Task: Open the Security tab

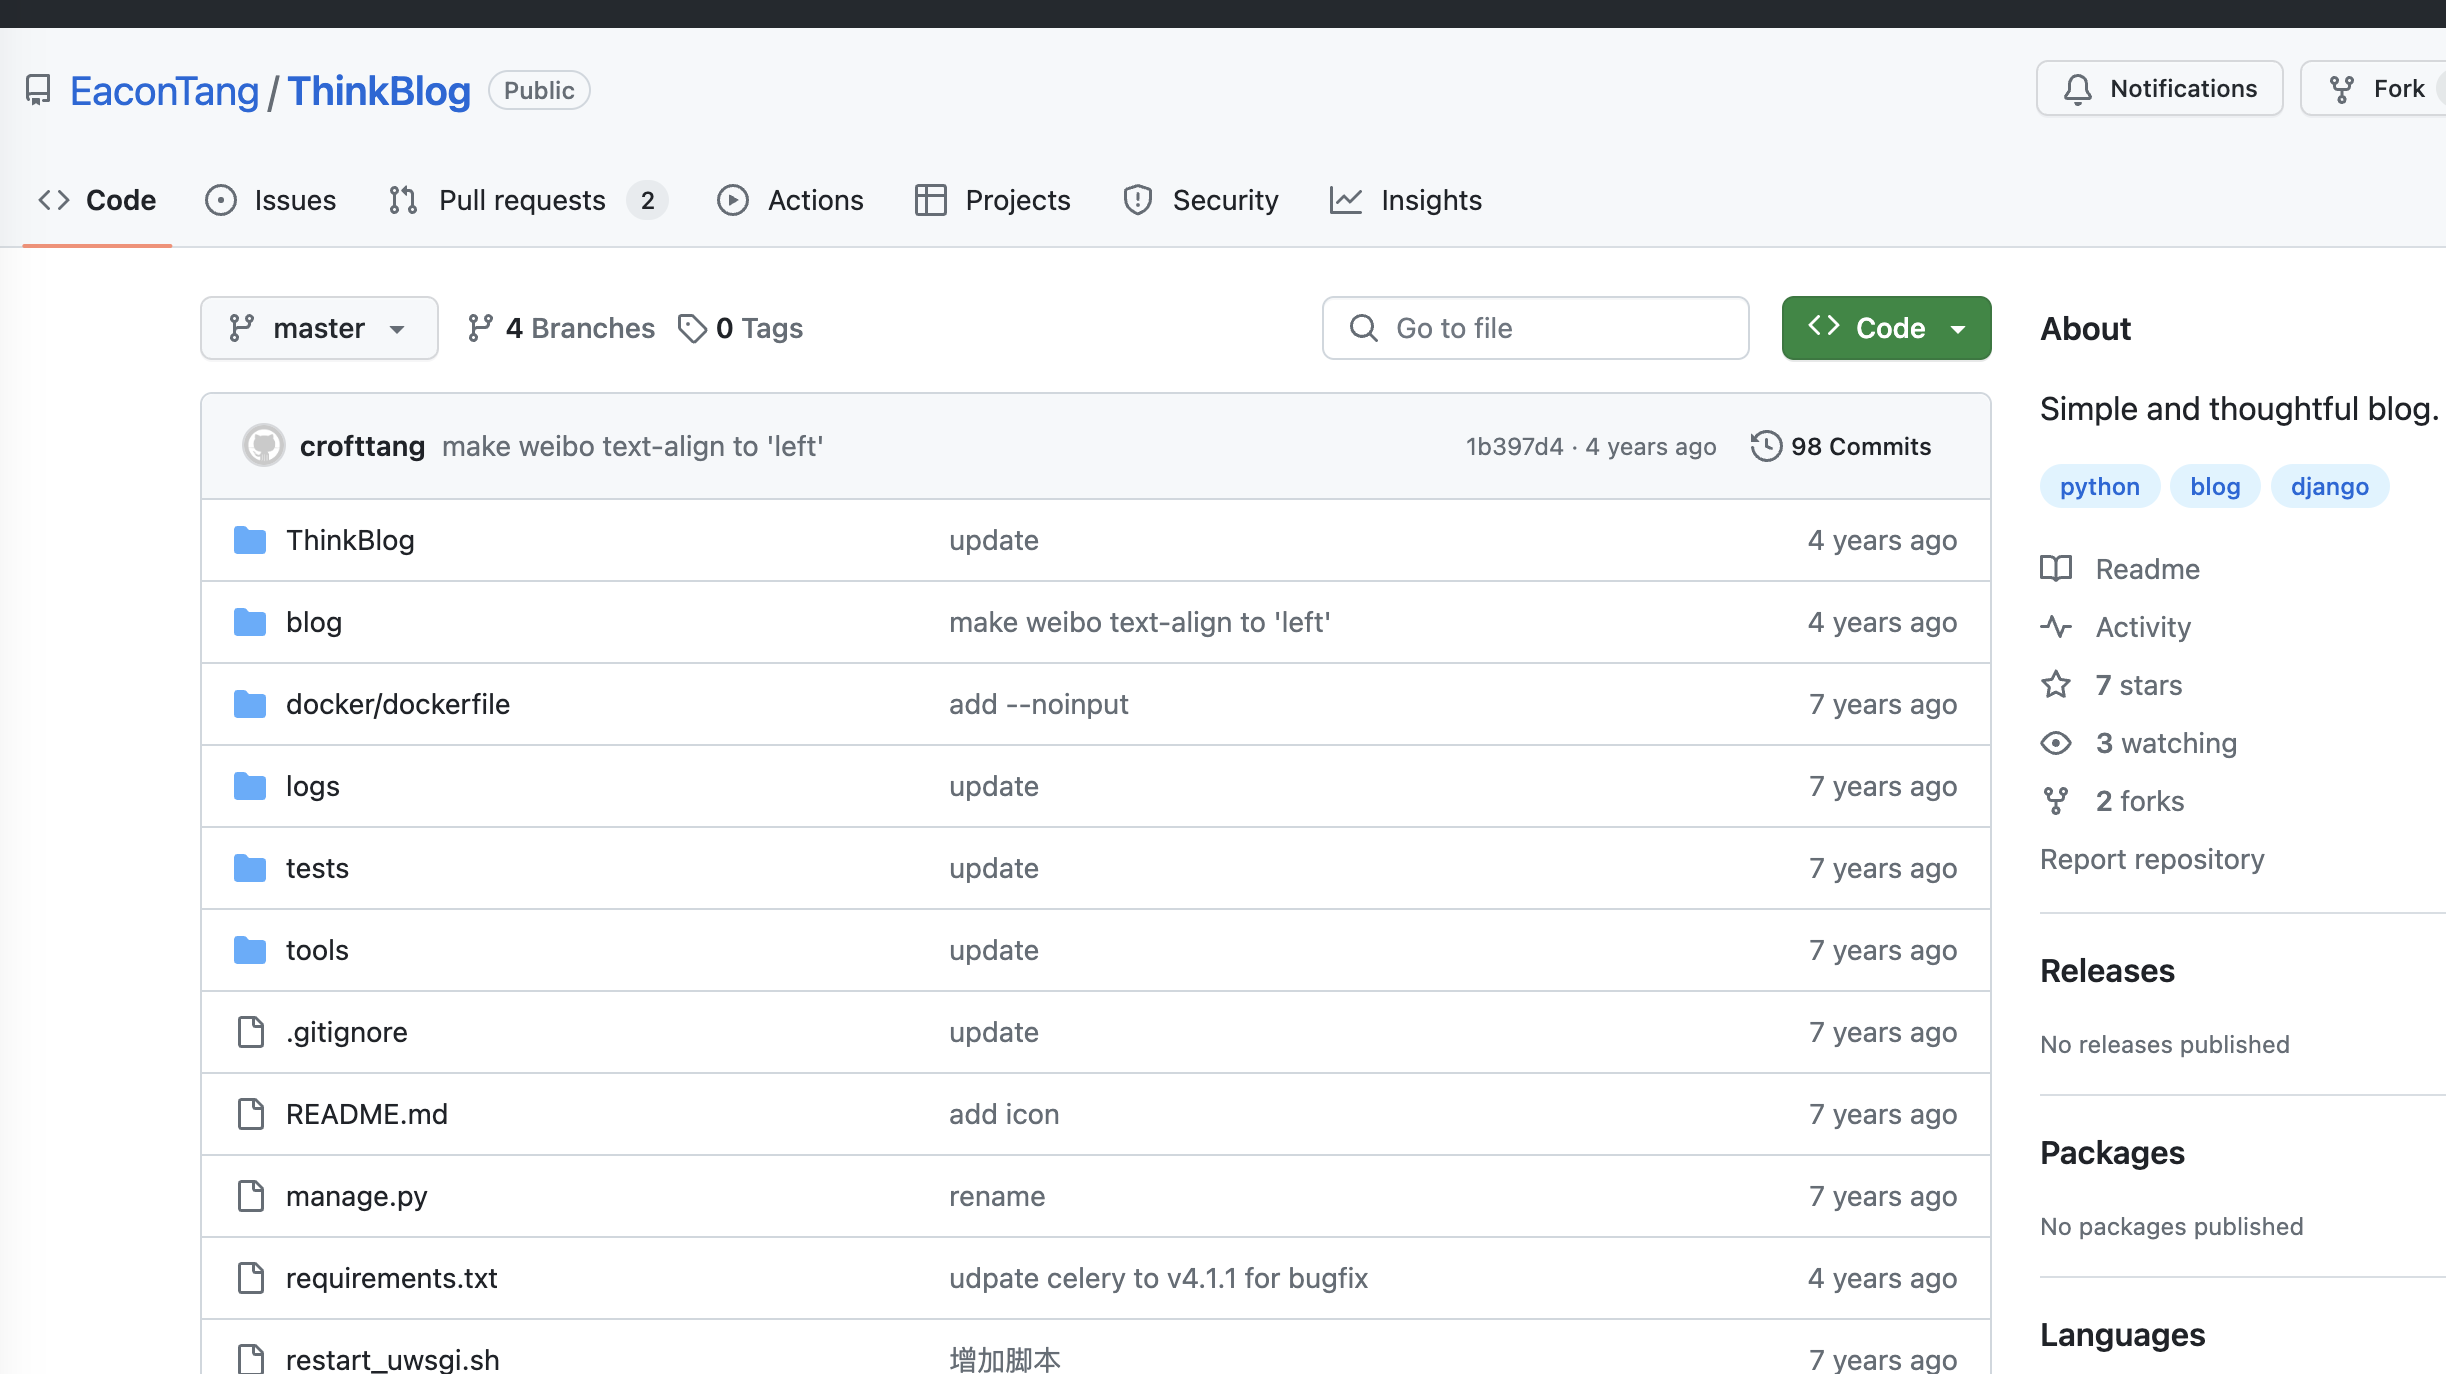Action: pos(1200,200)
